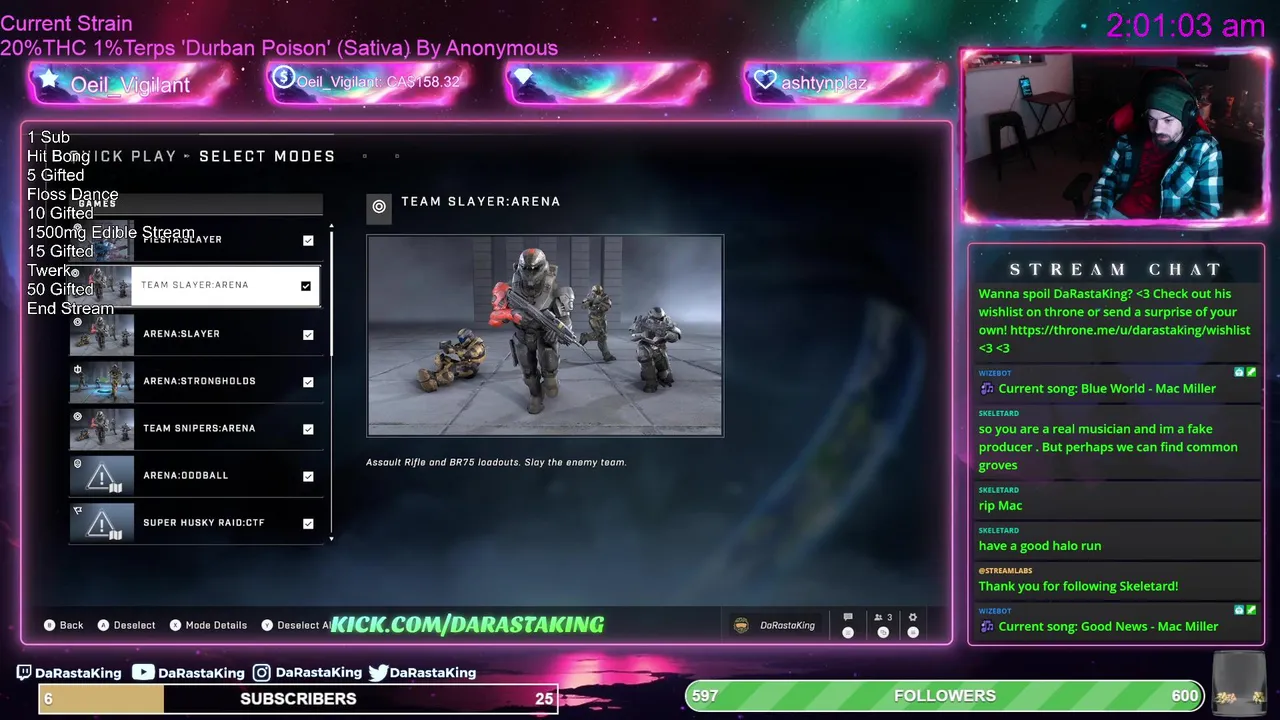1280x720 pixels.
Task: Click the Team Slayer:Arena target icon beside title
Action: [379, 207]
